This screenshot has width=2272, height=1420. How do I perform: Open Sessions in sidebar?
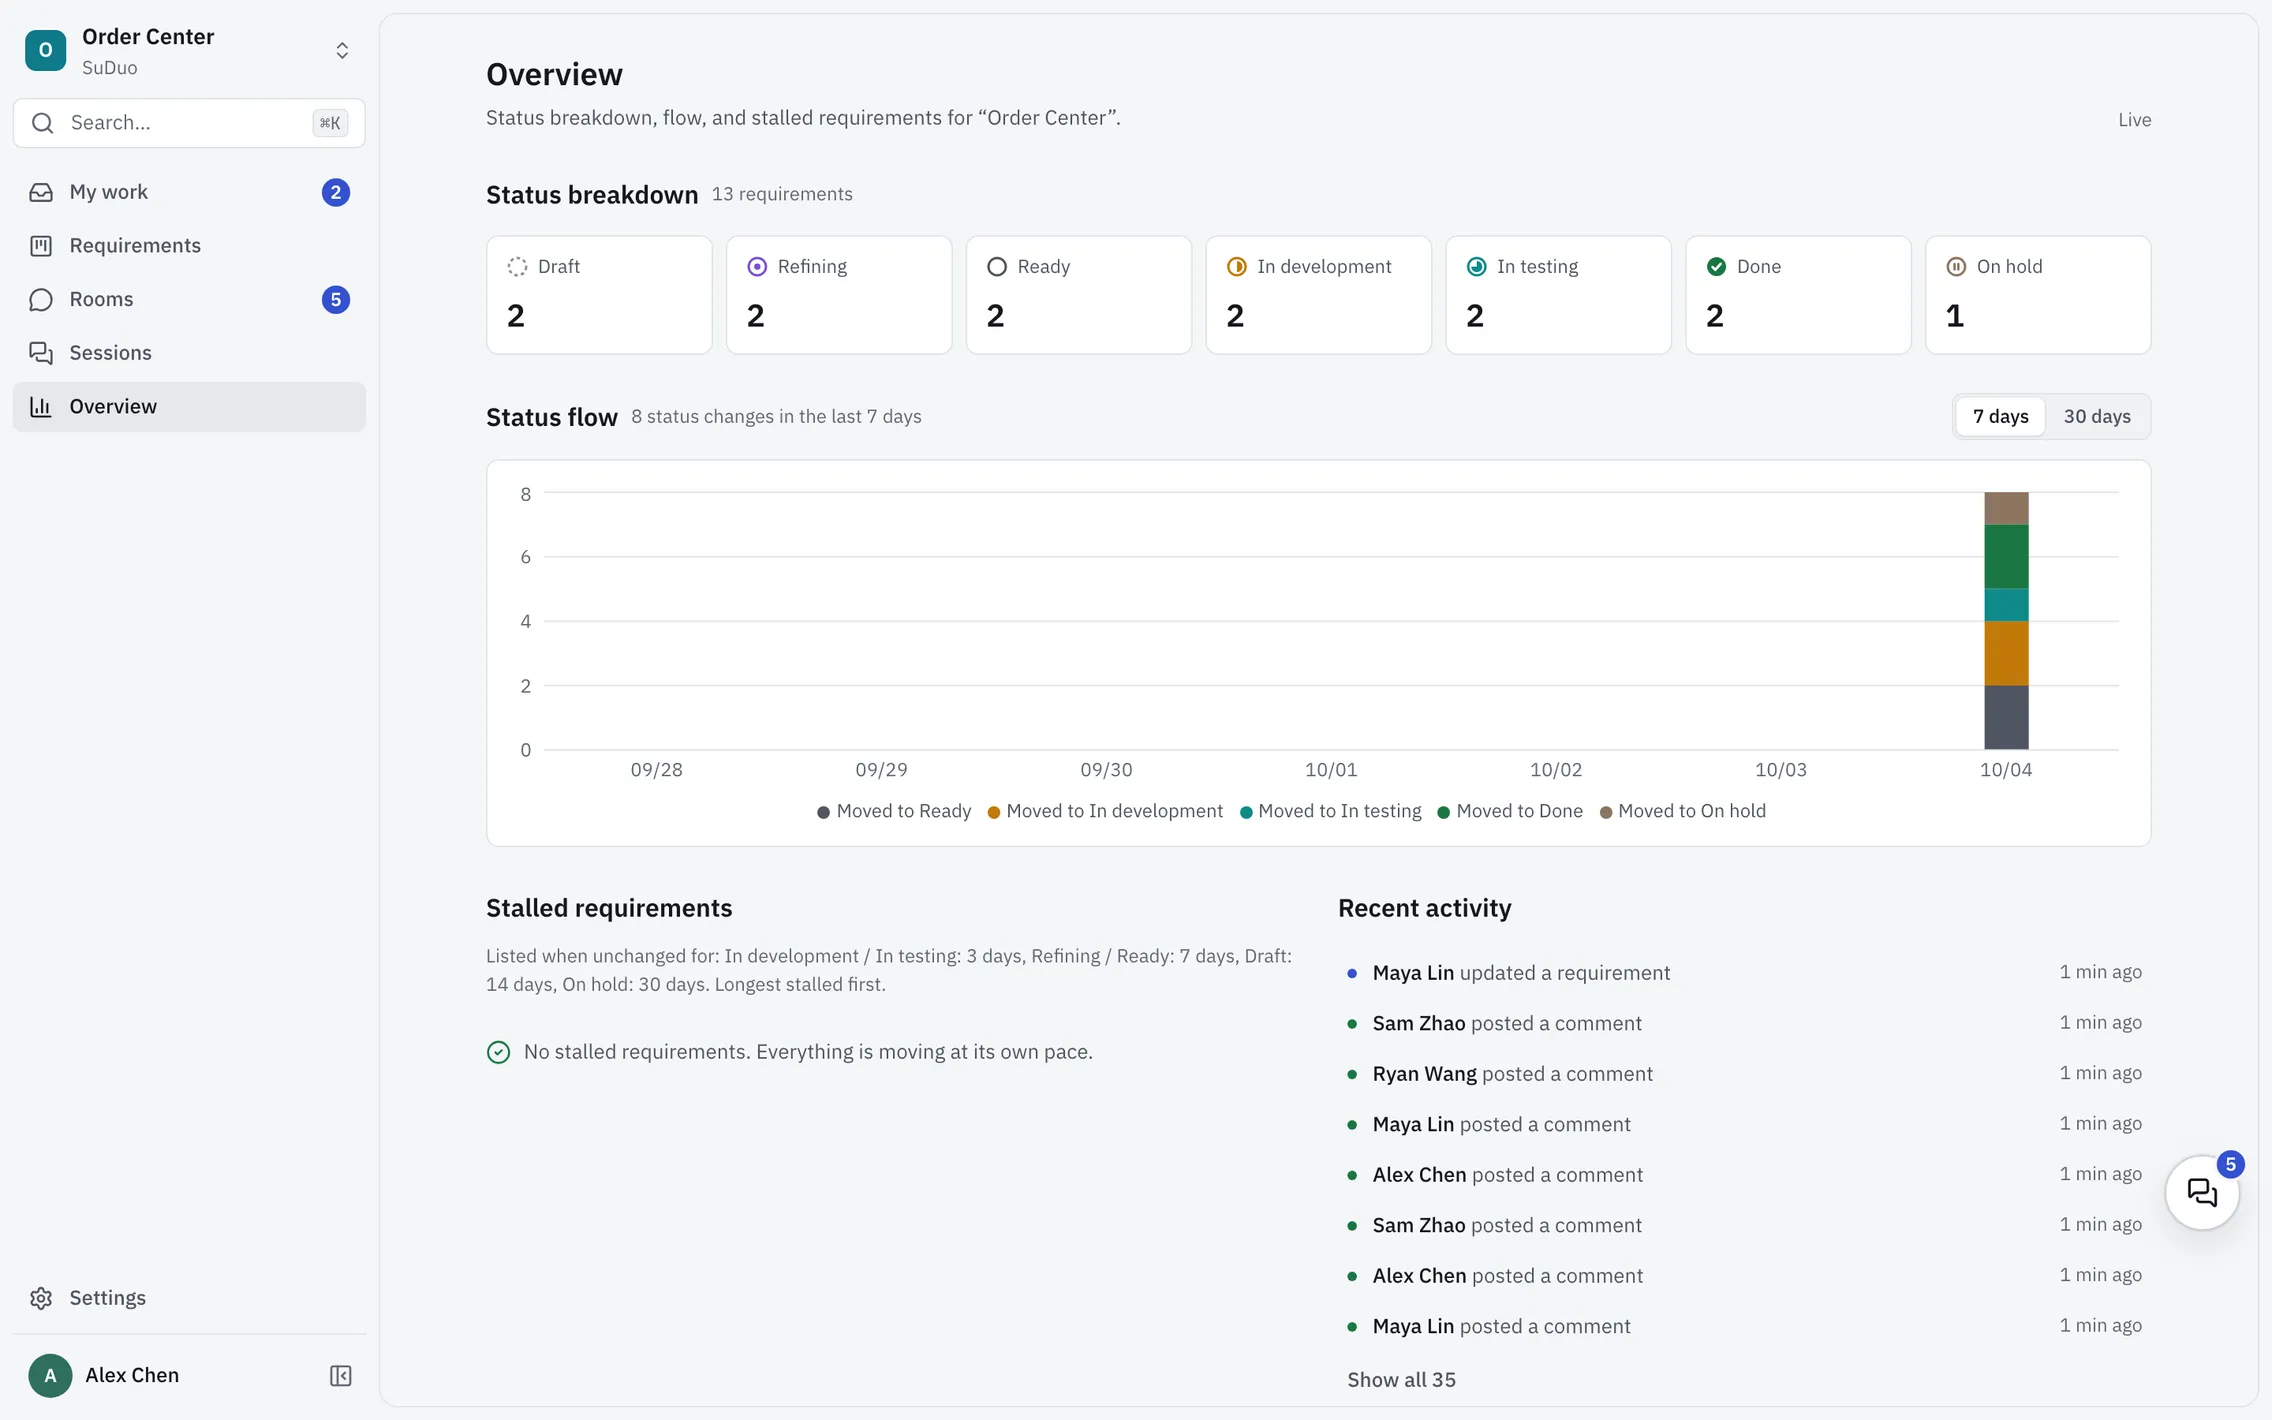click(x=189, y=353)
